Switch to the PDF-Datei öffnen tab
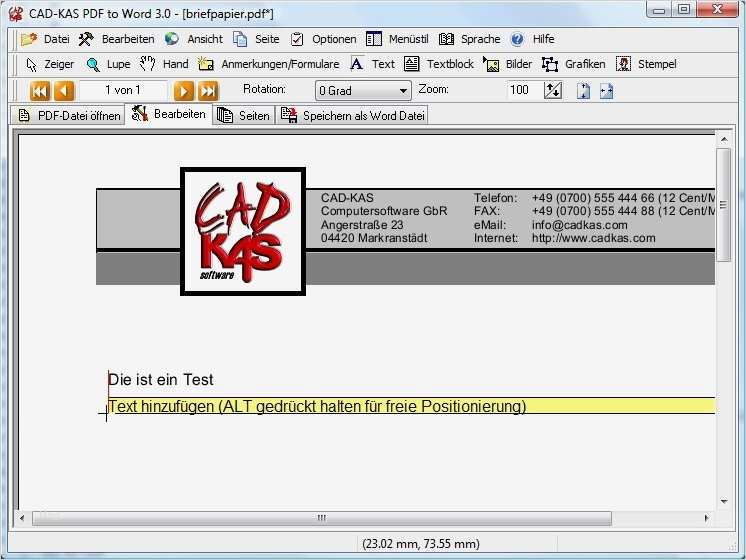The width and height of the screenshot is (746, 560). (x=69, y=115)
